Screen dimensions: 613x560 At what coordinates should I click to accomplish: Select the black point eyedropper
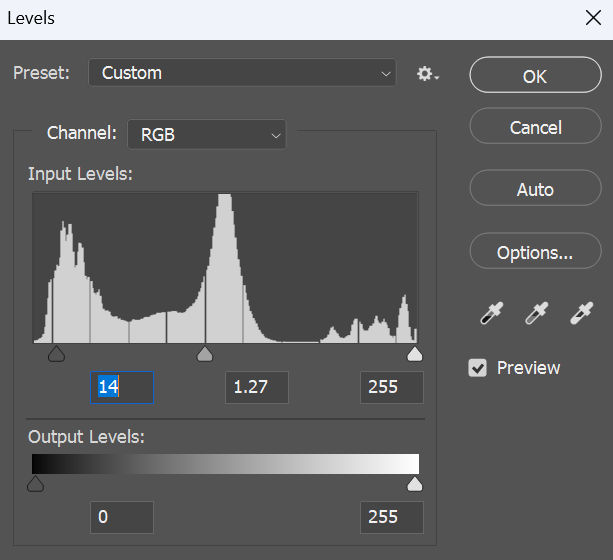(491, 313)
